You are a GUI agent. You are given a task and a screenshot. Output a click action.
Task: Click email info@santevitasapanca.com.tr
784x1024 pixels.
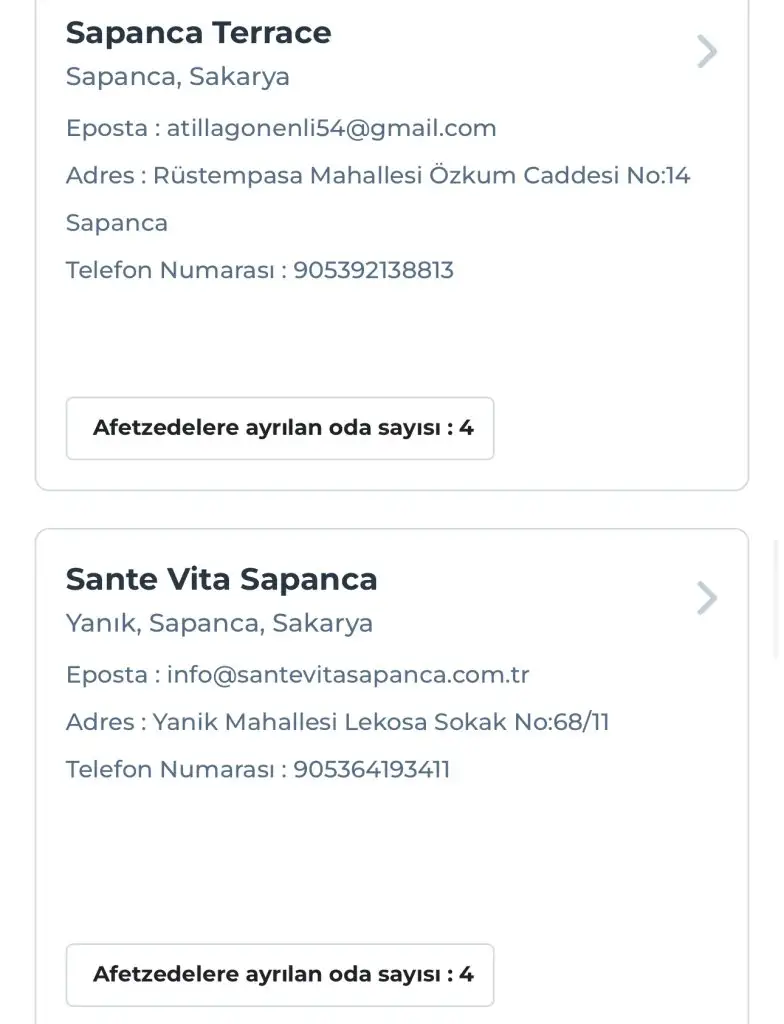coord(348,674)
